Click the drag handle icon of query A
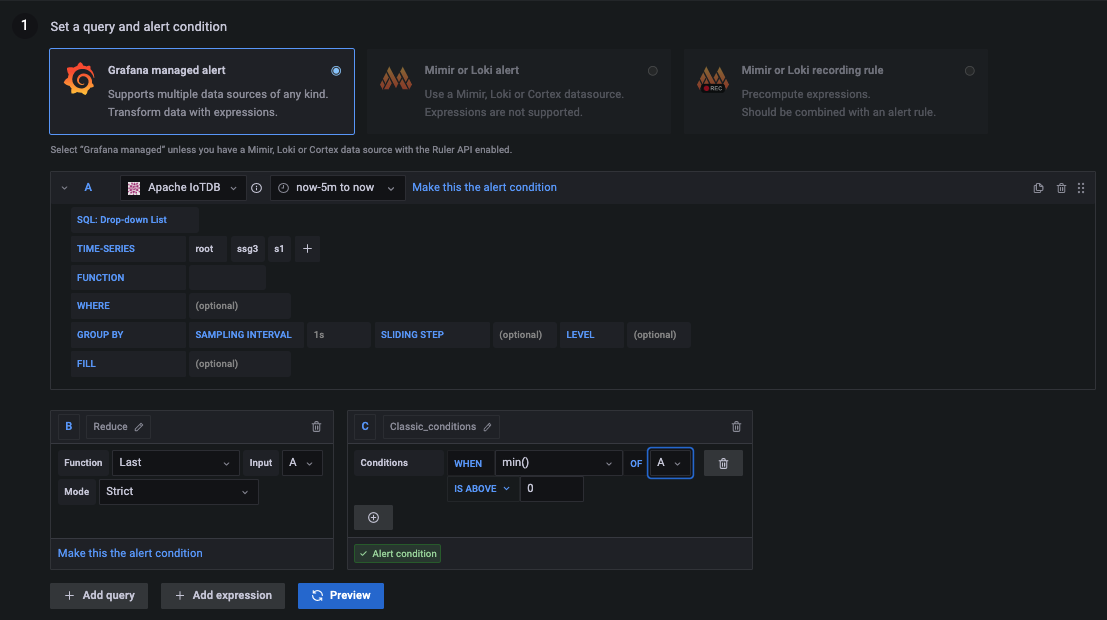 click(x=1081, y=188)
